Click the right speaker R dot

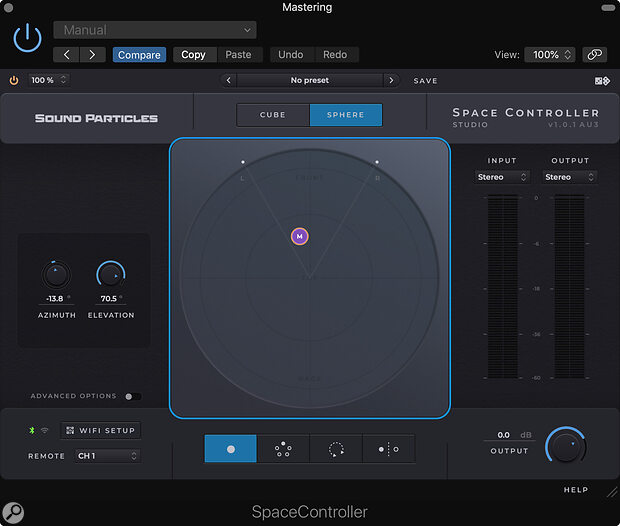[x=377, y=162]
